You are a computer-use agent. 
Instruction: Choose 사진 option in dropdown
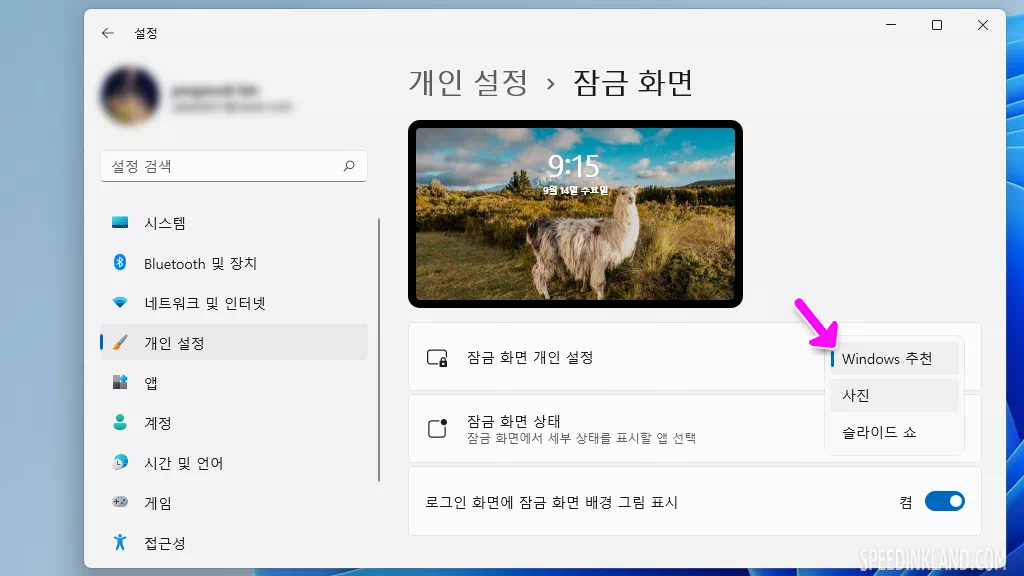tap(894, 396)
